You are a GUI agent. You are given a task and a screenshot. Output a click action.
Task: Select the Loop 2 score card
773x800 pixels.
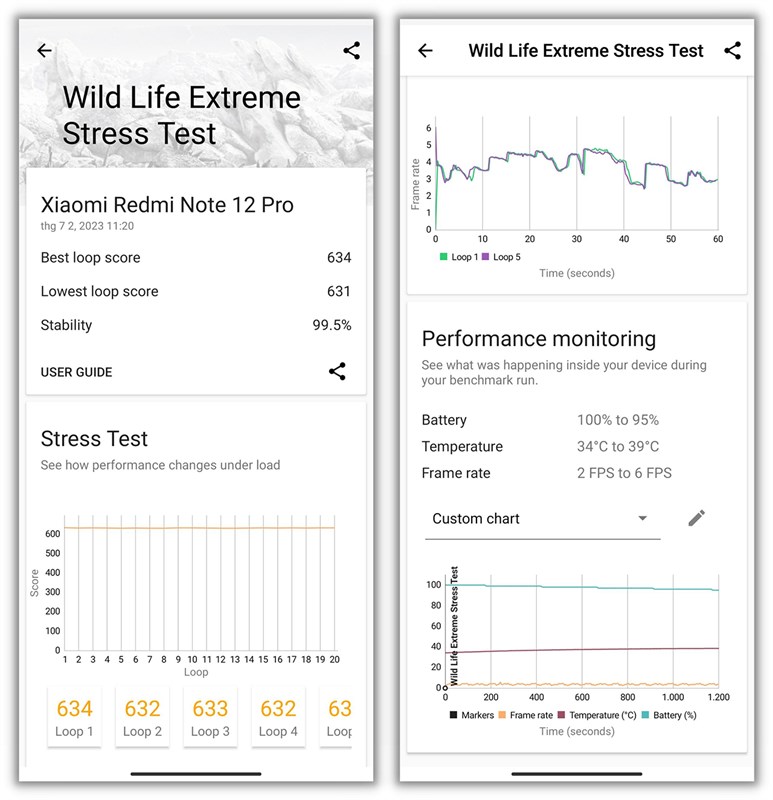pos(142,716)
